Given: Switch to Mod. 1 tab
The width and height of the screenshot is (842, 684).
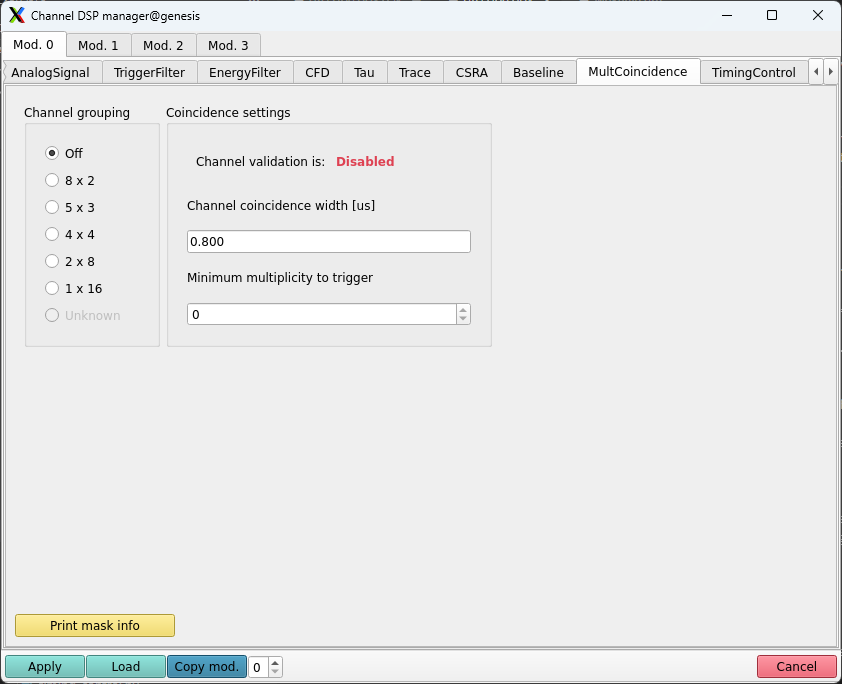Looking at the screenshot, I should tap(99, 46).
